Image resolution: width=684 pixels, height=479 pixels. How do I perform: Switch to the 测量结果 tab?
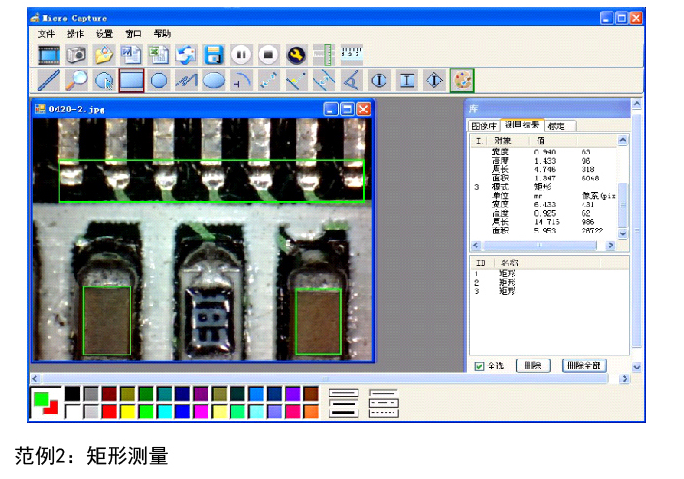click(522, 125)
